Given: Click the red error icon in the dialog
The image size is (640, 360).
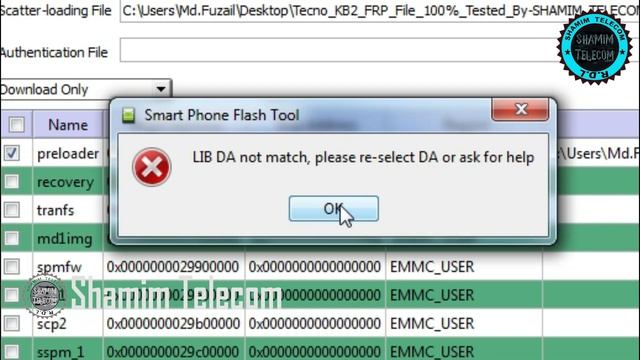Looking at the screenshot, I should [151, 167].
